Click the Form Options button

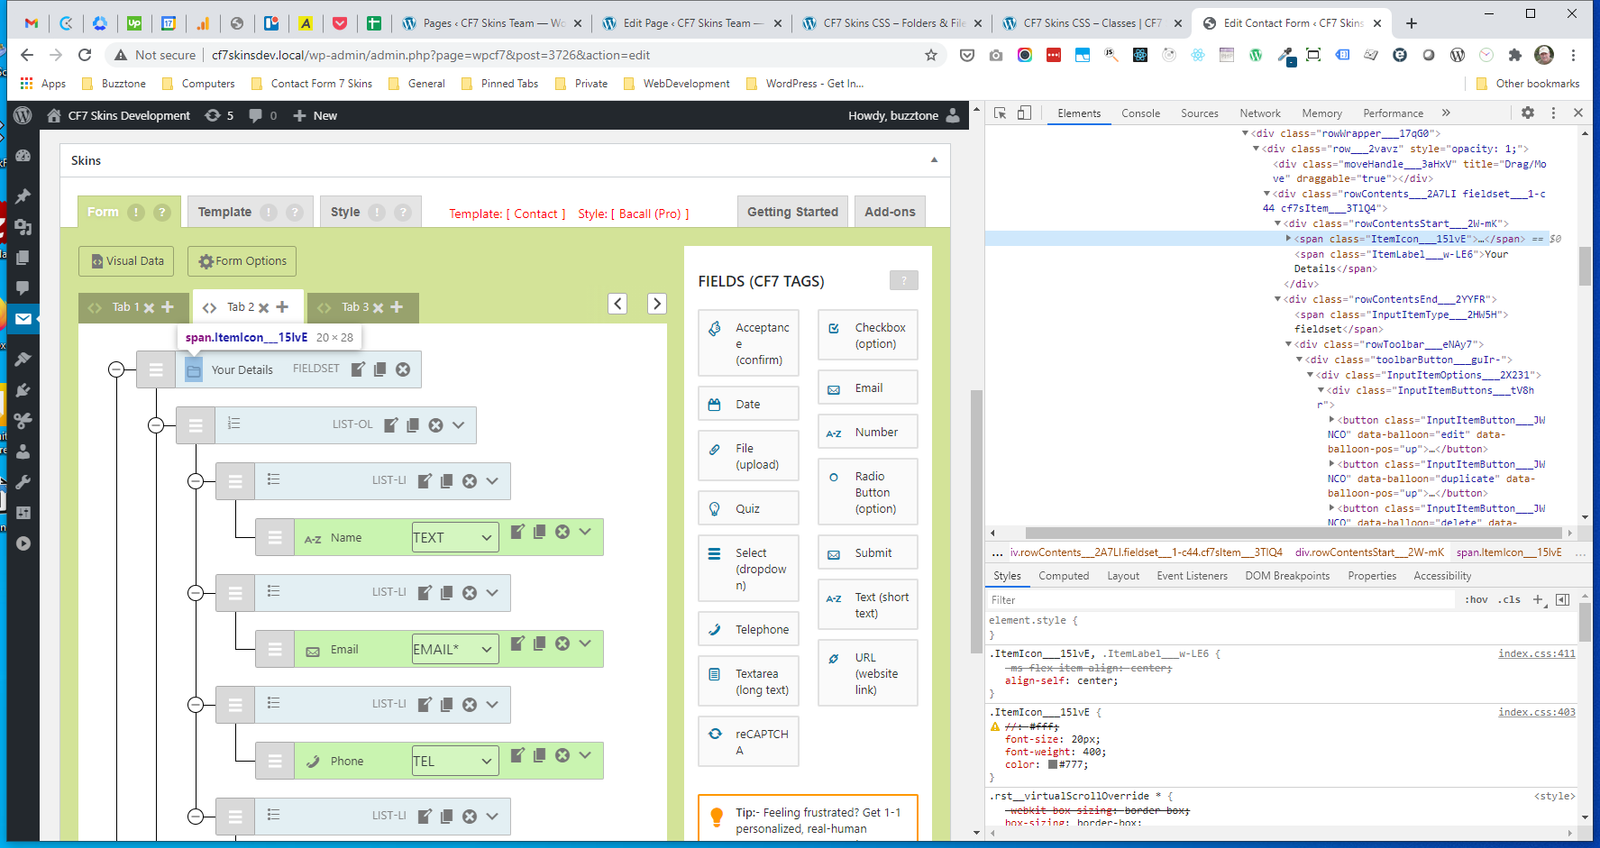(x=242, y=261)
